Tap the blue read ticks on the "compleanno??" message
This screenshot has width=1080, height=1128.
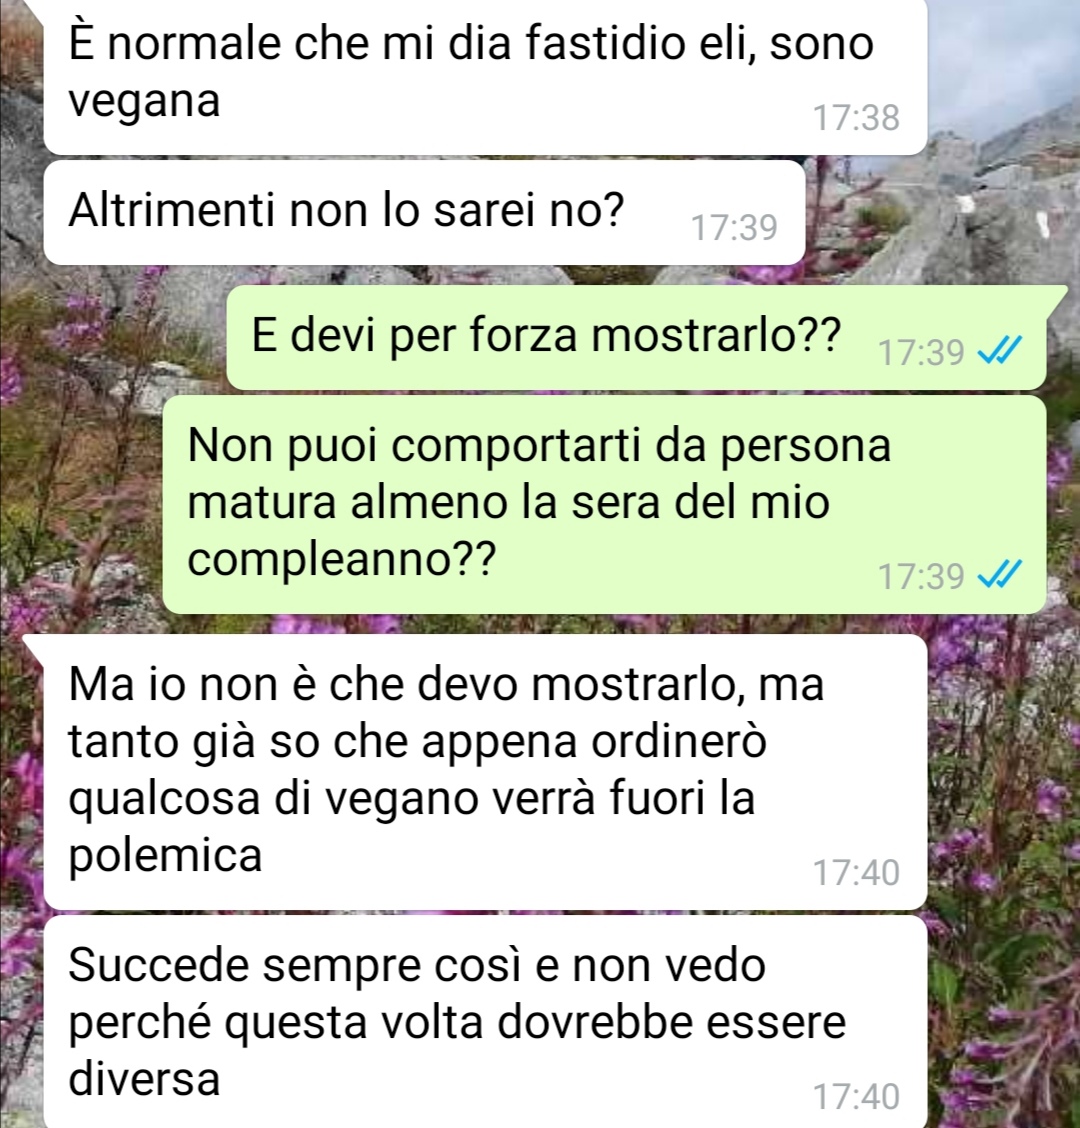coord(1000,575)
